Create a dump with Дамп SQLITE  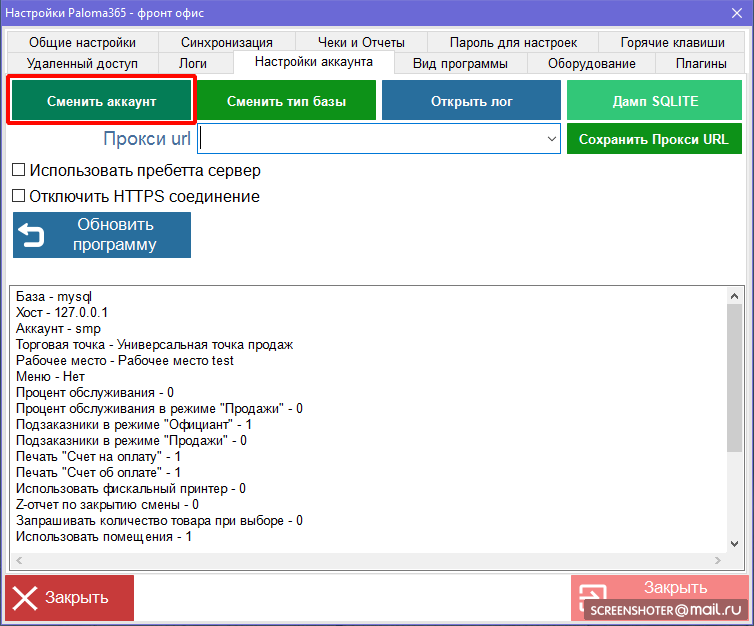(x=655, y=101)
